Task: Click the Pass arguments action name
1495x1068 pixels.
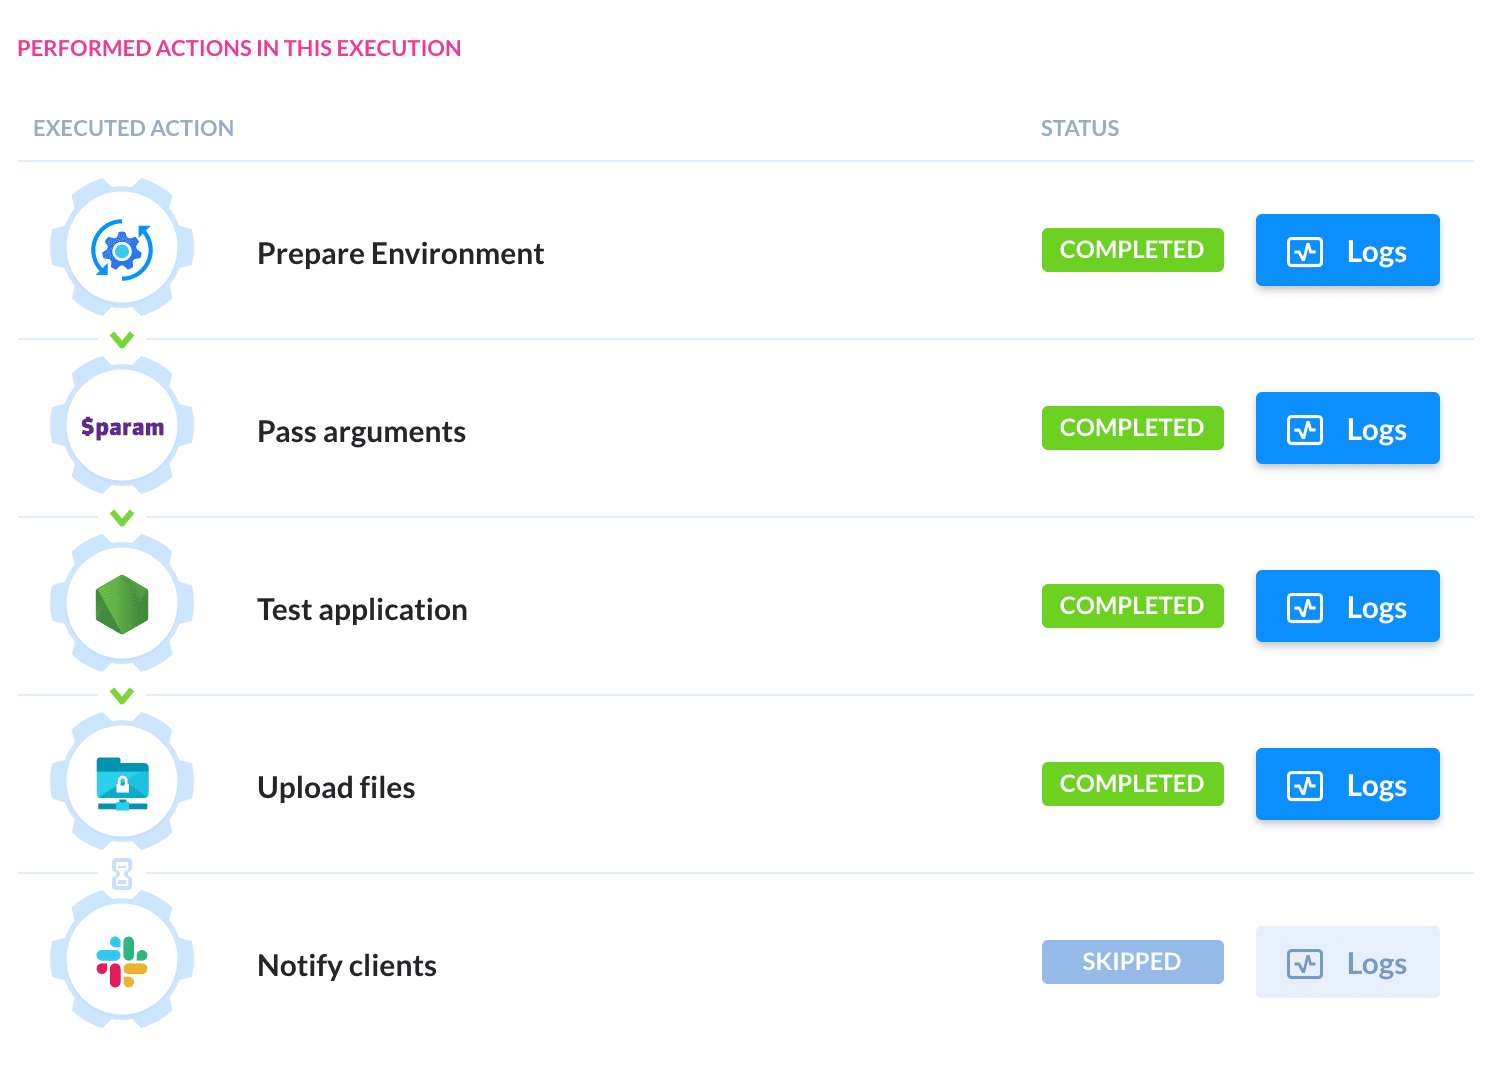Action: (361, 432)
